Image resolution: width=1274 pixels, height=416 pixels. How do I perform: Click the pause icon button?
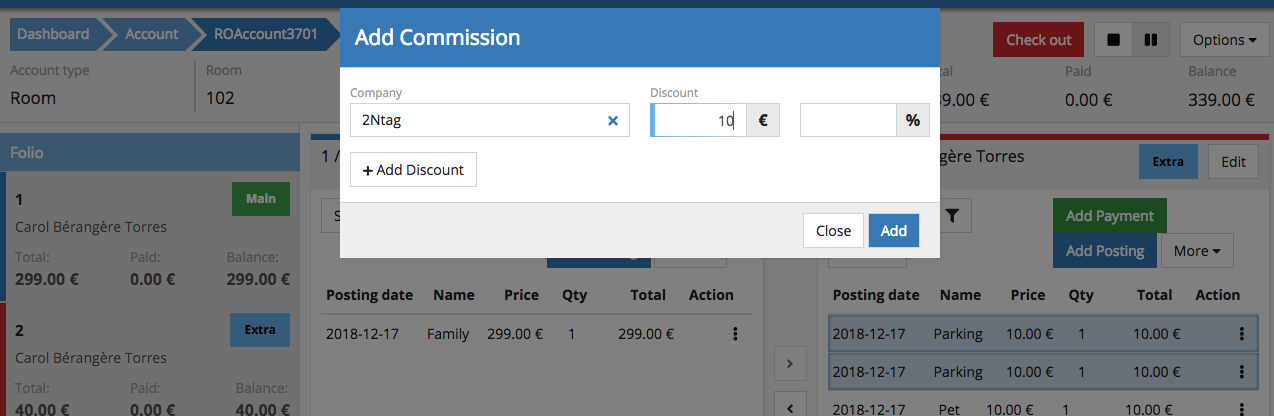pos(1150,40)
